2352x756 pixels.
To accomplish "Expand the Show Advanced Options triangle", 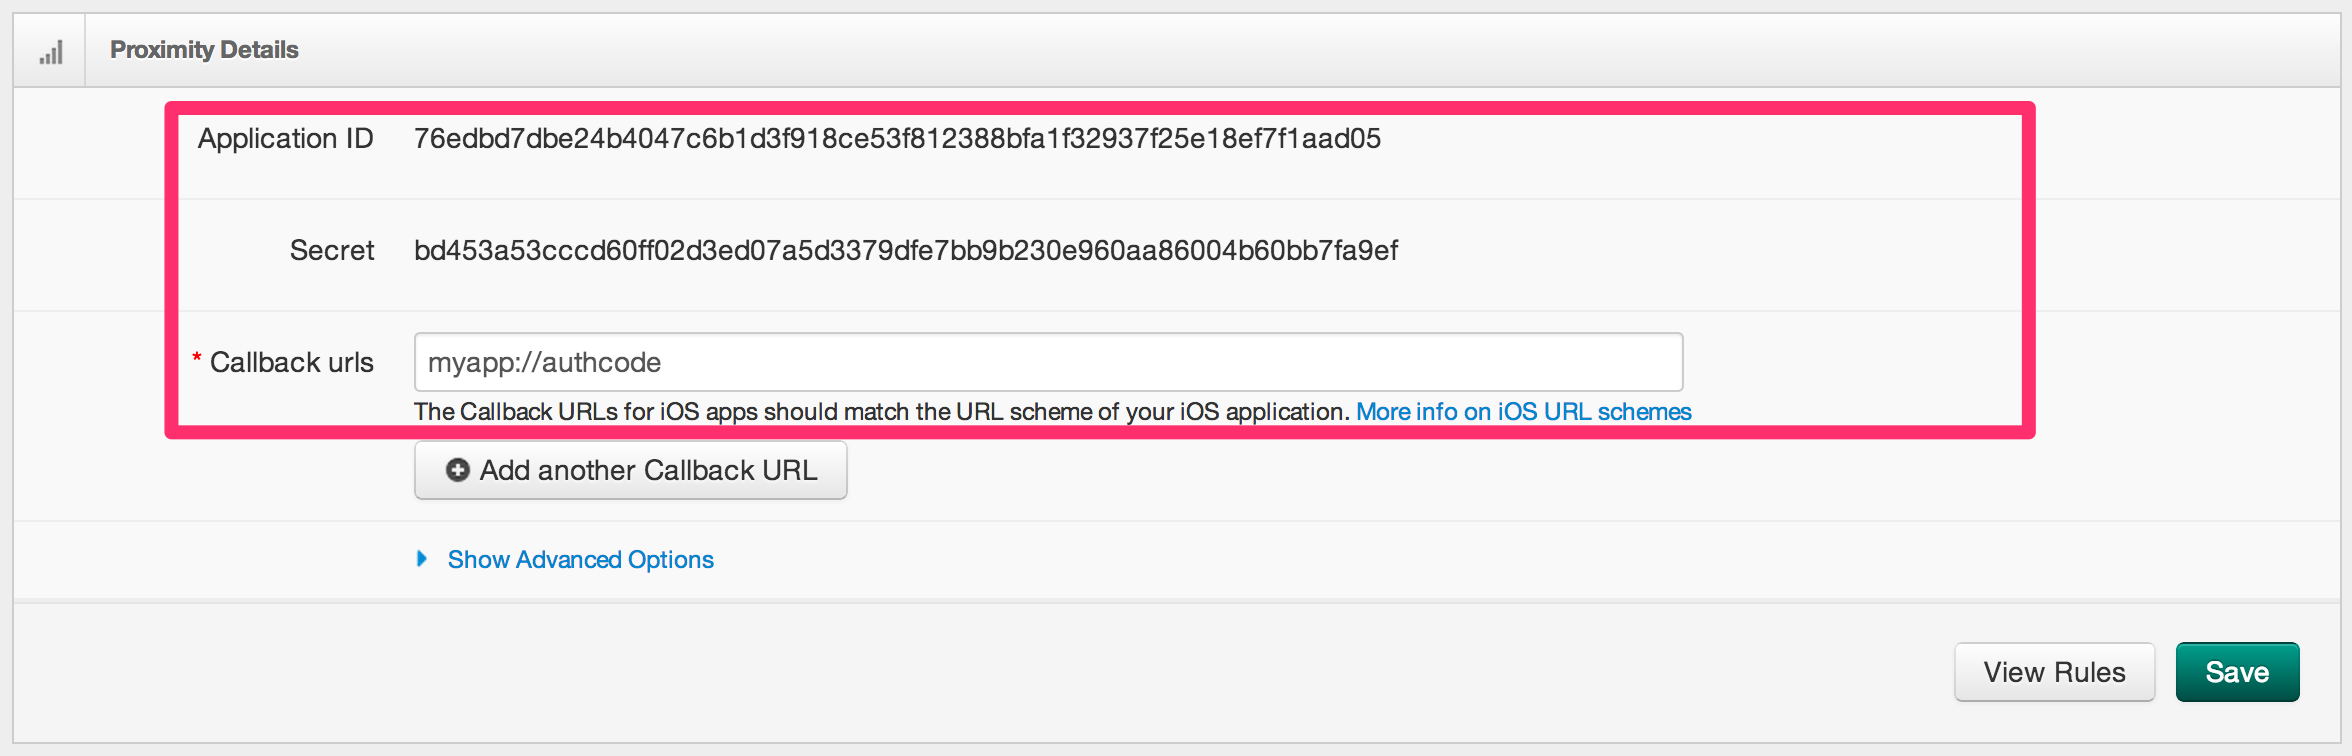I will [422, 559].
